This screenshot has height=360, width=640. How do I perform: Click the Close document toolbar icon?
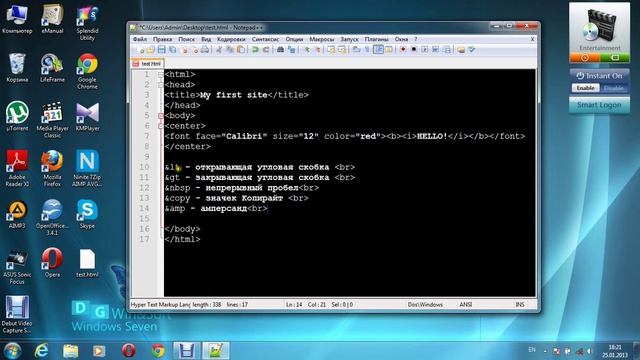(184, 49)
